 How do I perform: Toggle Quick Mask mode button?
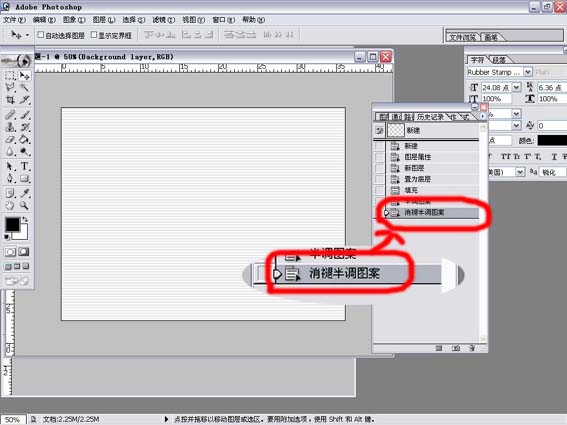click(24, 252)
